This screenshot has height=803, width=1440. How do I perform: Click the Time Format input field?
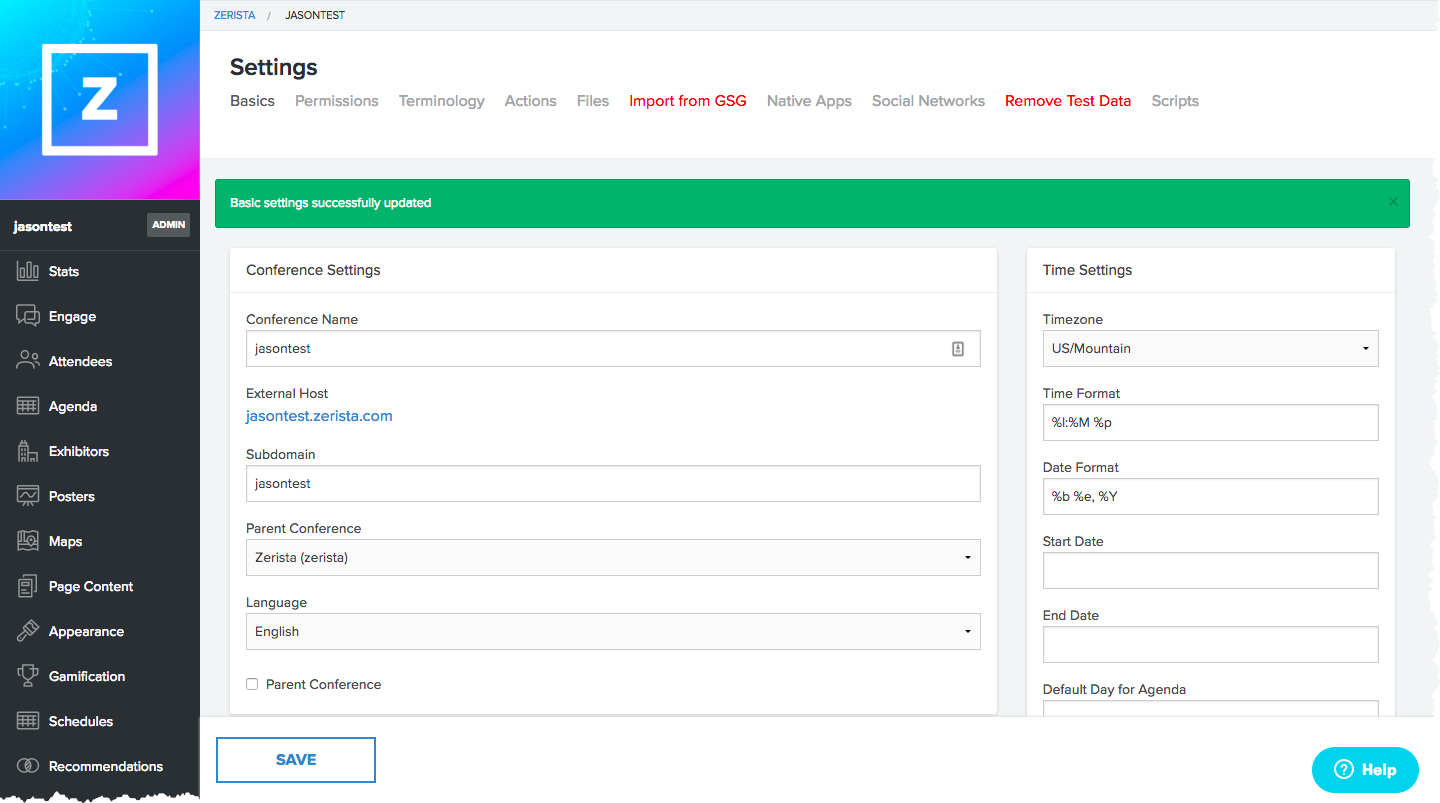pos(1210,422)
